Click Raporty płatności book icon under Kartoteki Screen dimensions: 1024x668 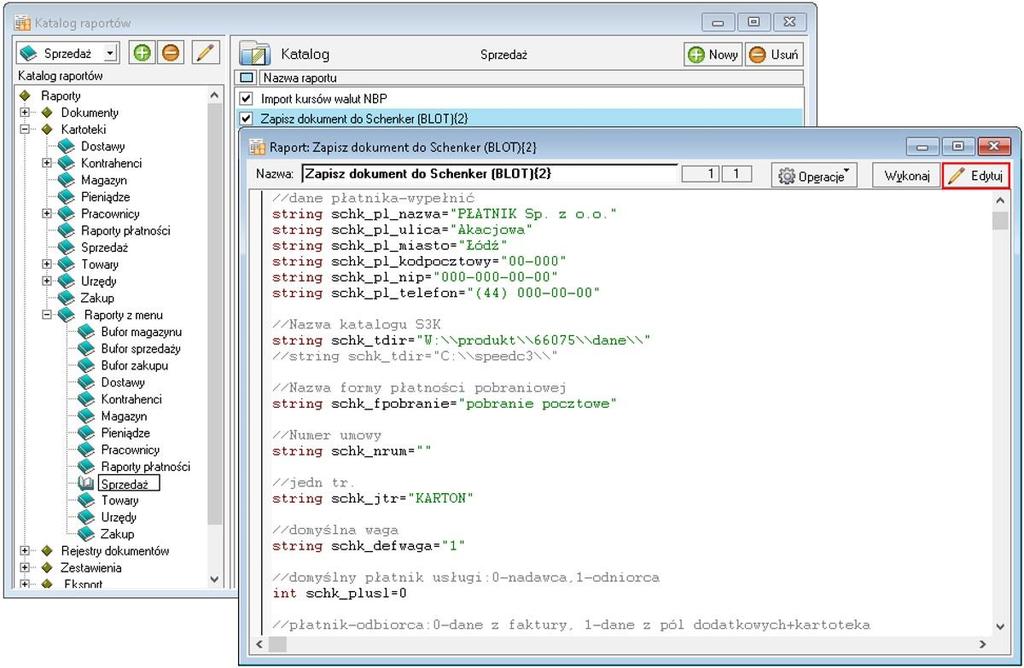[67, 231]
